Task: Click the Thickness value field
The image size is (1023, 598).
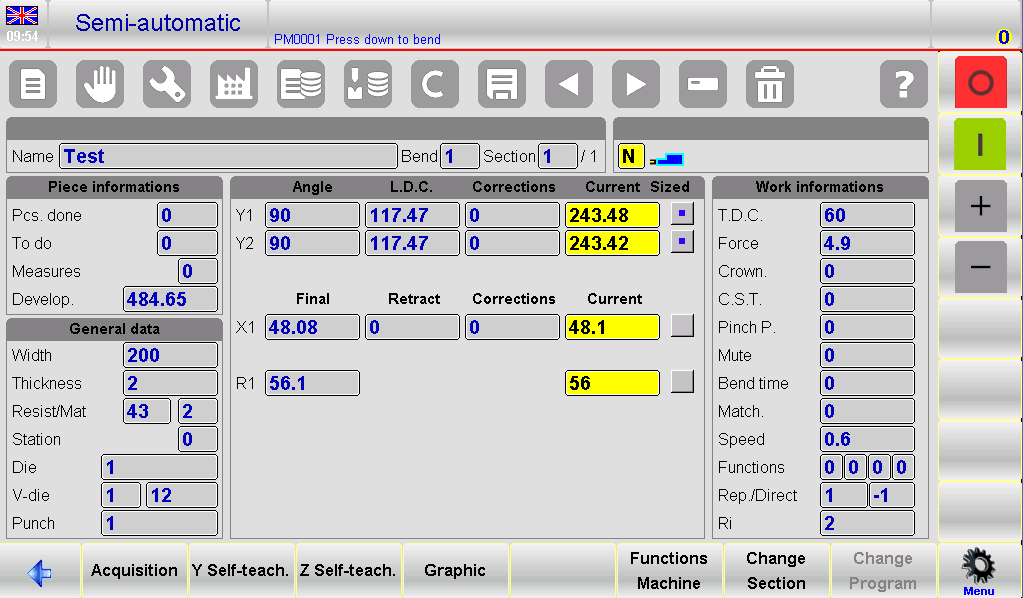Action: [x=170, y=383]
